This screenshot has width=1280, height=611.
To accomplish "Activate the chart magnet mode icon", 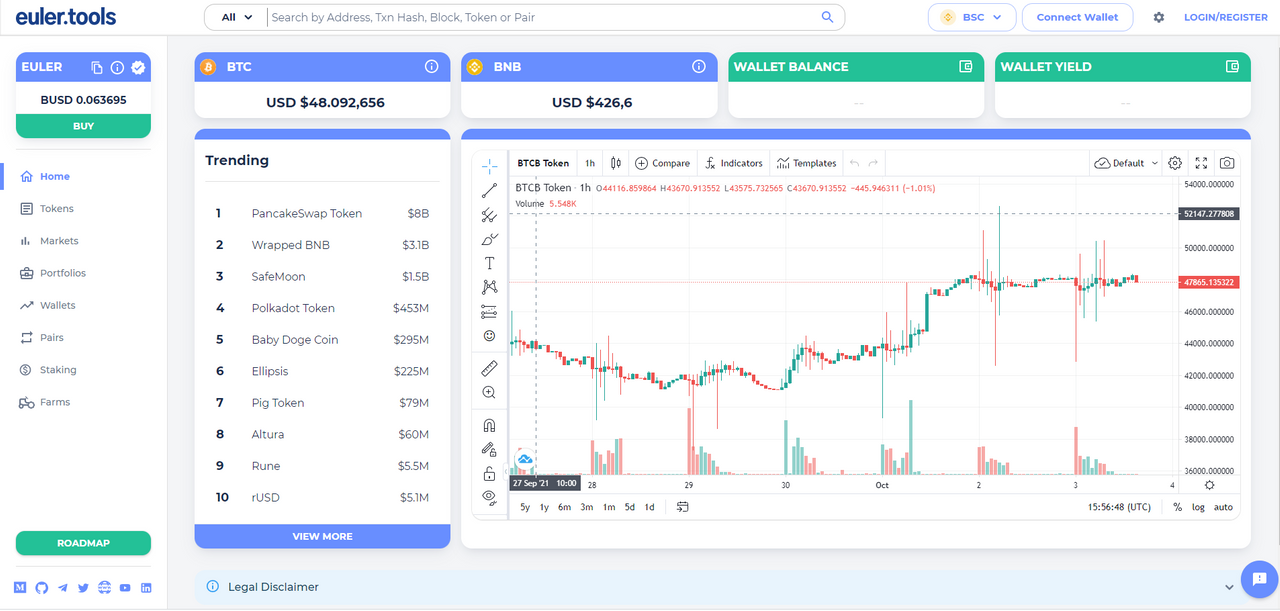I will (x=489, y=425).
